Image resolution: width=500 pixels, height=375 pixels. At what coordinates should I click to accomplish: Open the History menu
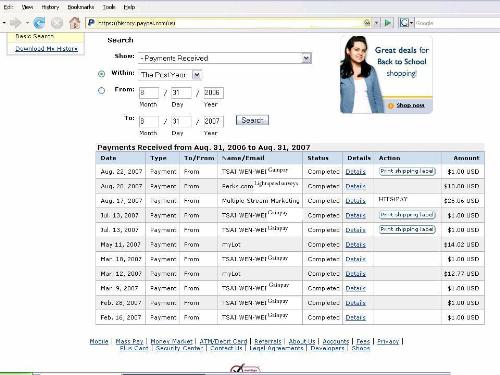click(50, 7)
